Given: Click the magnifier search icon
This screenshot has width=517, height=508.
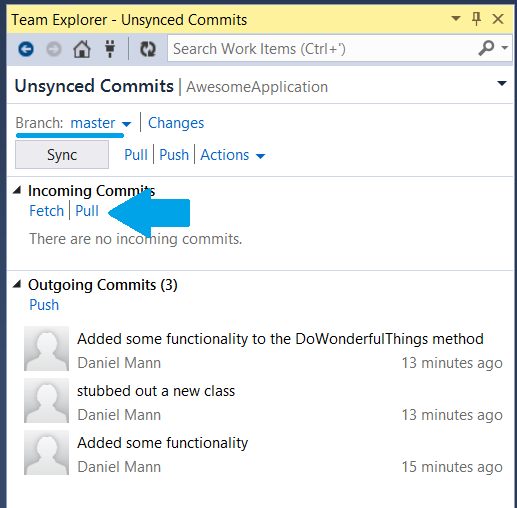Looking at the screenshot, I should click(x=486, y=48).
